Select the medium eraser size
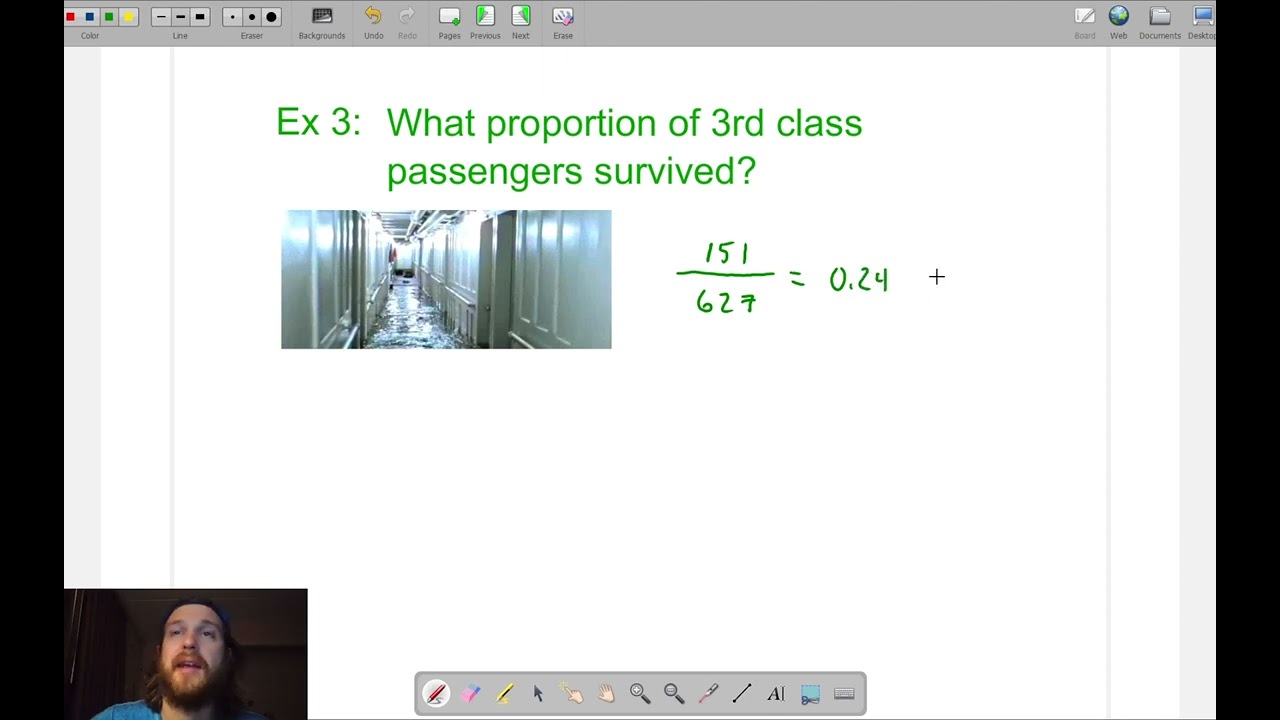1280x720 pixels. [x=251, y=17]
